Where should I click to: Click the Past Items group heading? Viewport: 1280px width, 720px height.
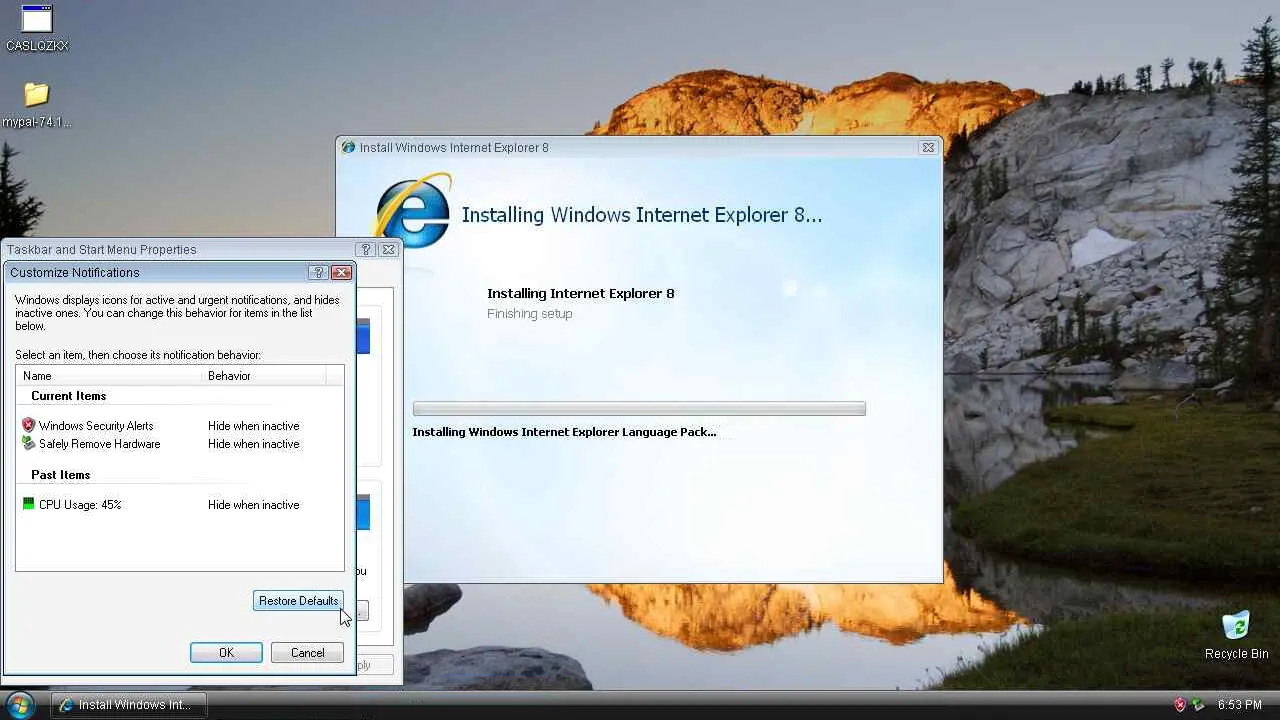tap(60, 475)
